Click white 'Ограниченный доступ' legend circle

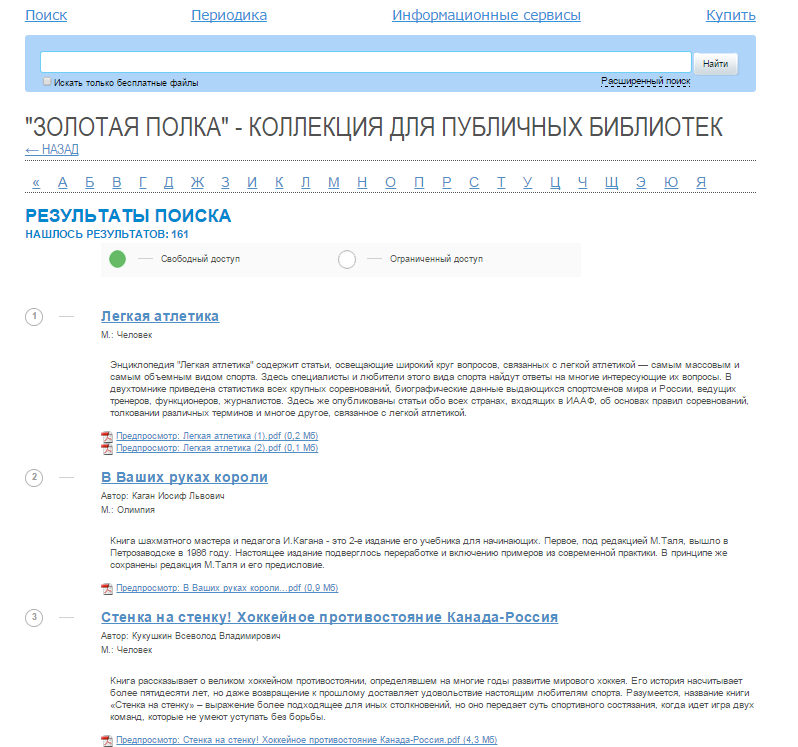347,259
